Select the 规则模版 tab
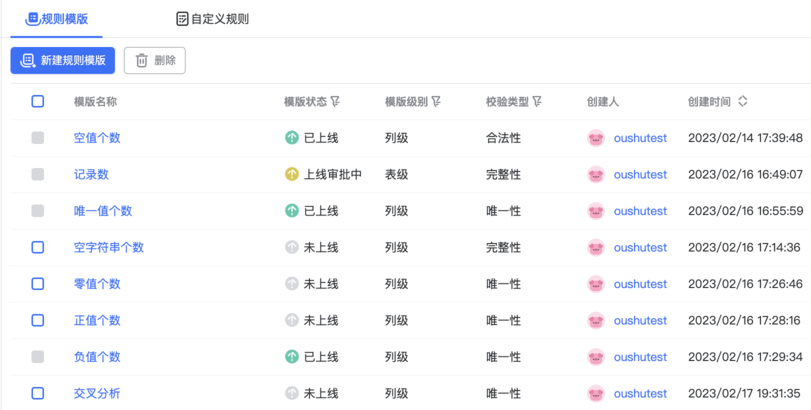Image resolution: width=811 pixels, height=410 pixels. (x=56, y=19)
